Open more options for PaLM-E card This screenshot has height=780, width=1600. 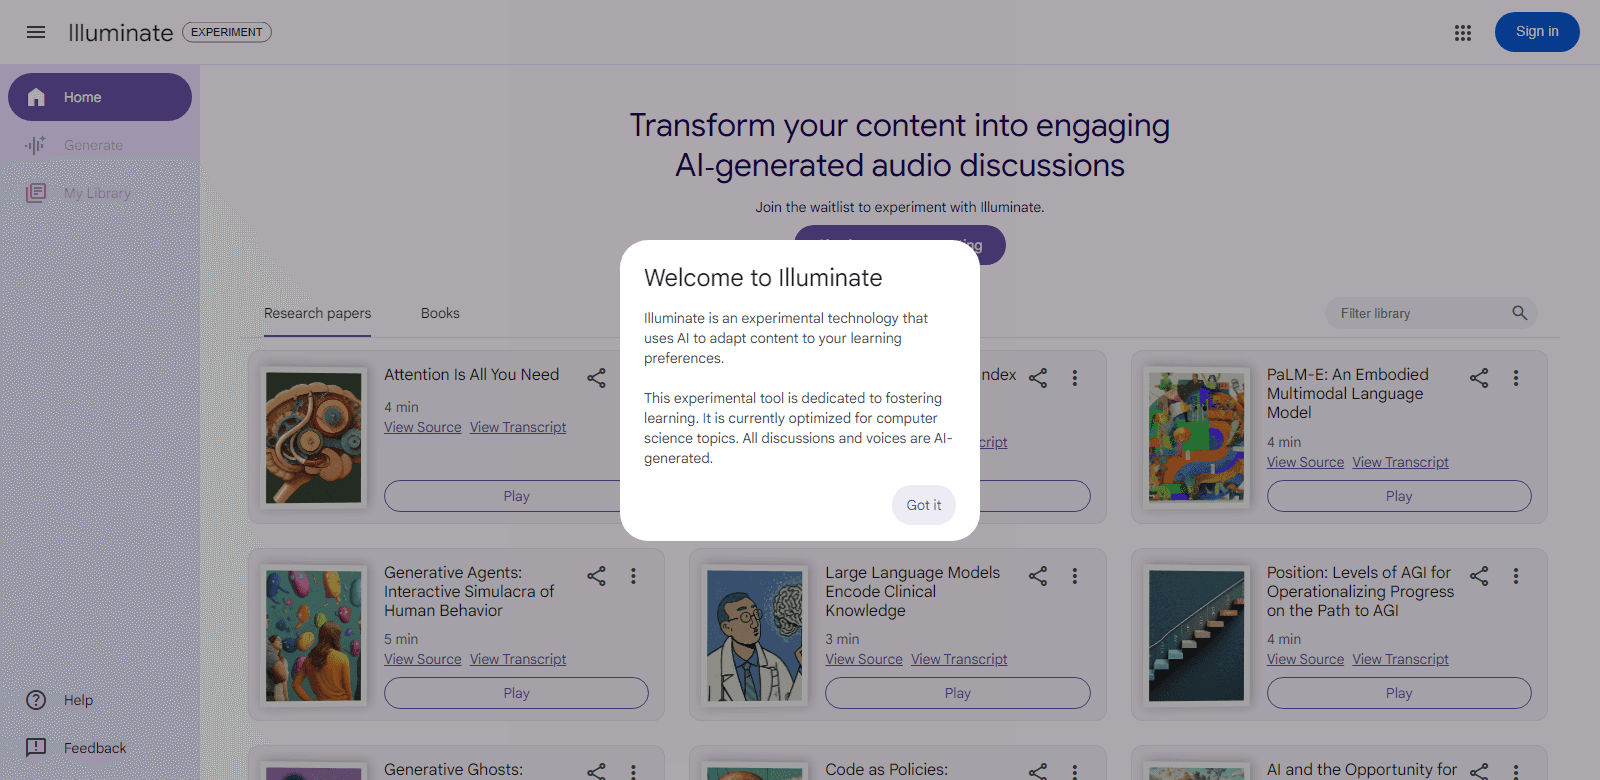pos(1516,378)
